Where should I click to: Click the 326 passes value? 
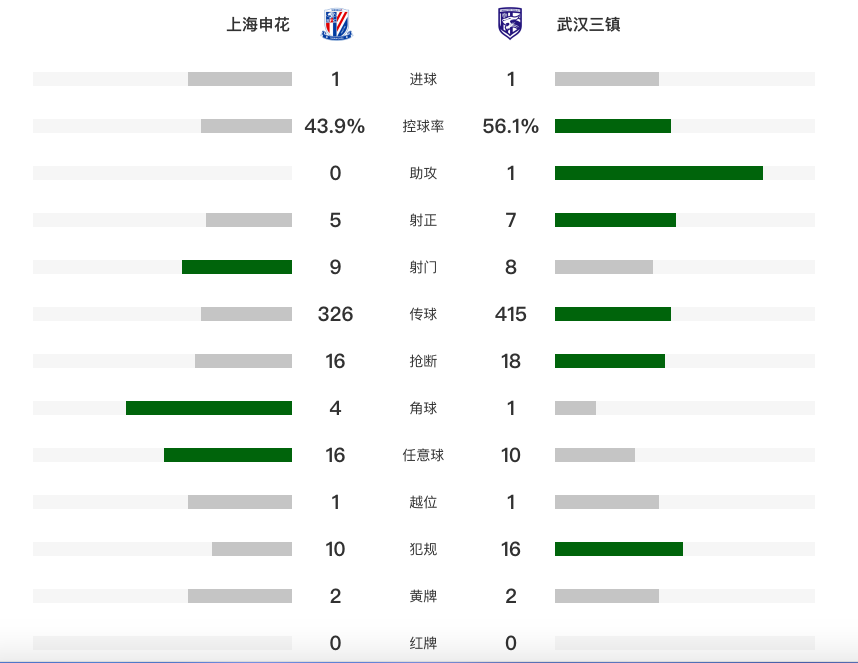(335, 314)
